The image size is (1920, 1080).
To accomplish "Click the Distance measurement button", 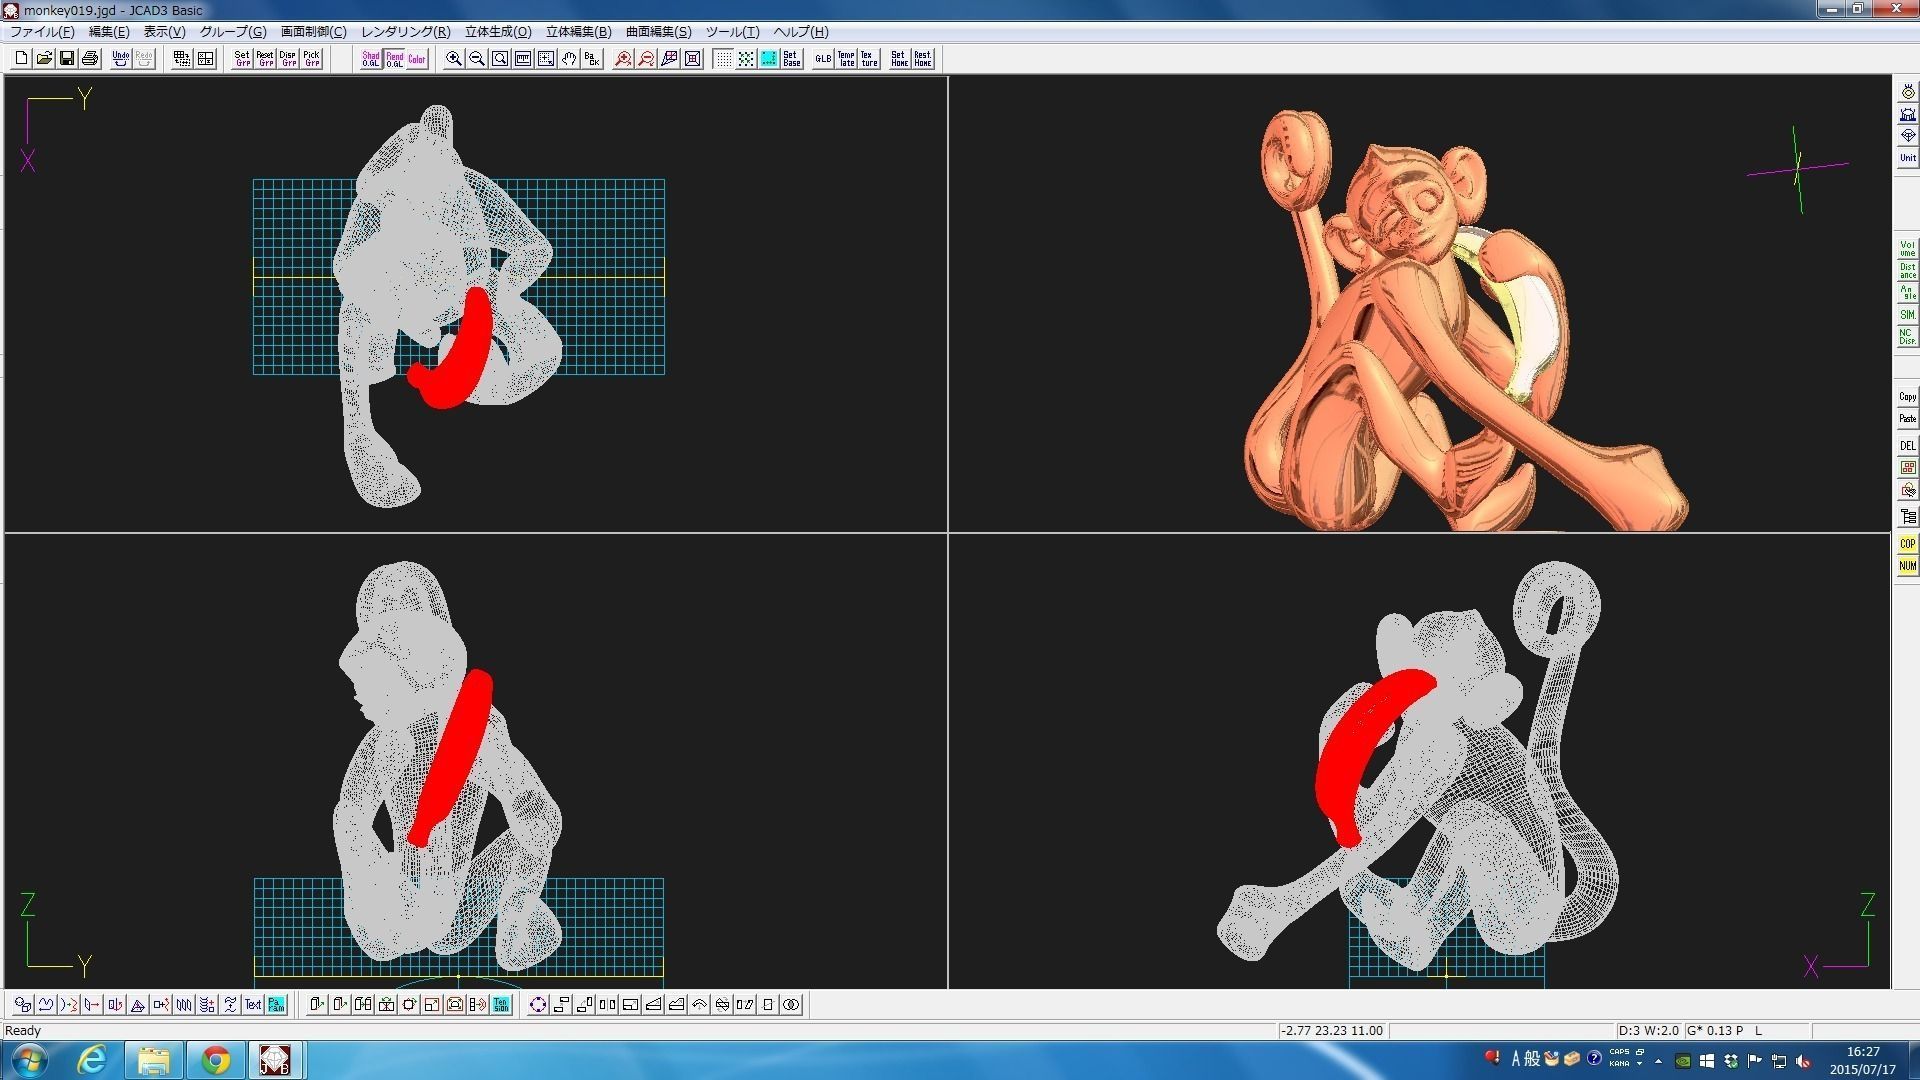I will coord(1908,271).
